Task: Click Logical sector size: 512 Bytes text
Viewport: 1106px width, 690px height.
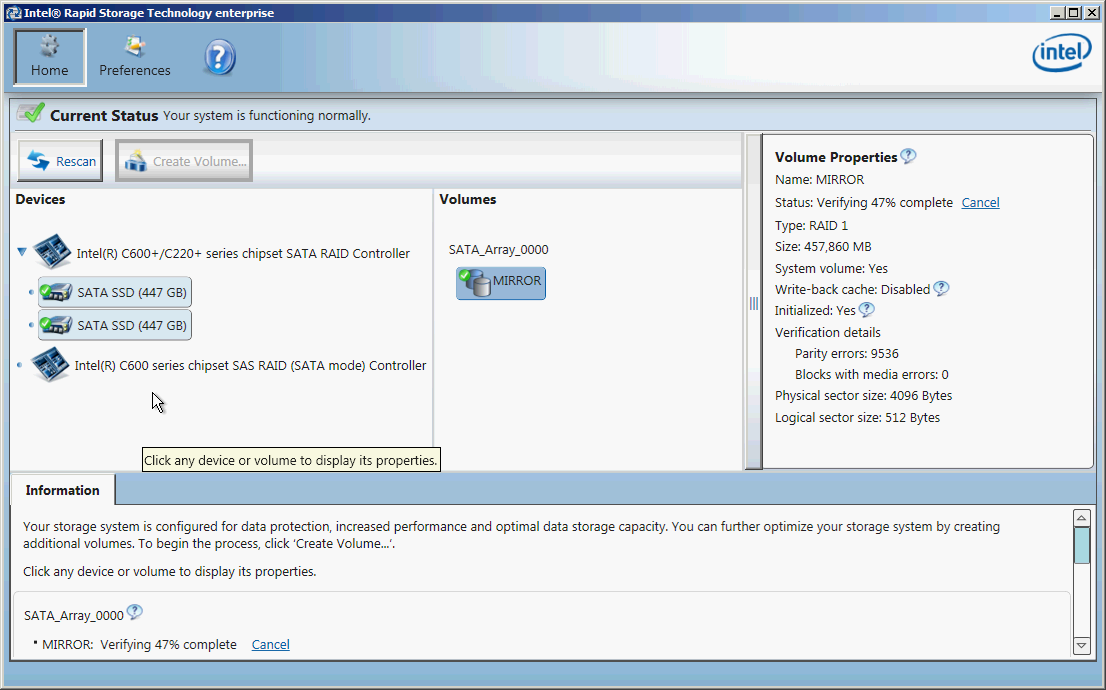Action: click(x=857, y=418)
